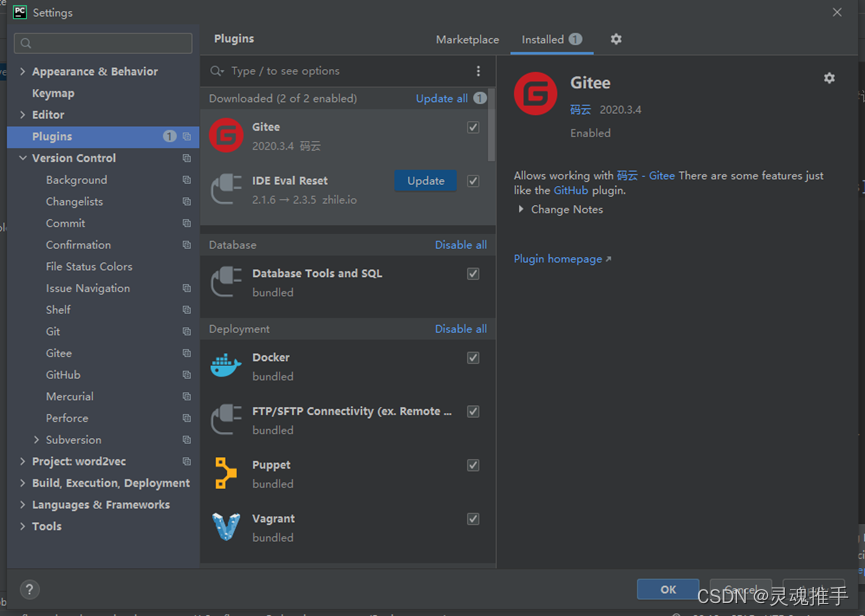Click project-level icon next to Project: word2vec
Screen dimensions: 865x616
pyautogui.click(x=187, y=462)
